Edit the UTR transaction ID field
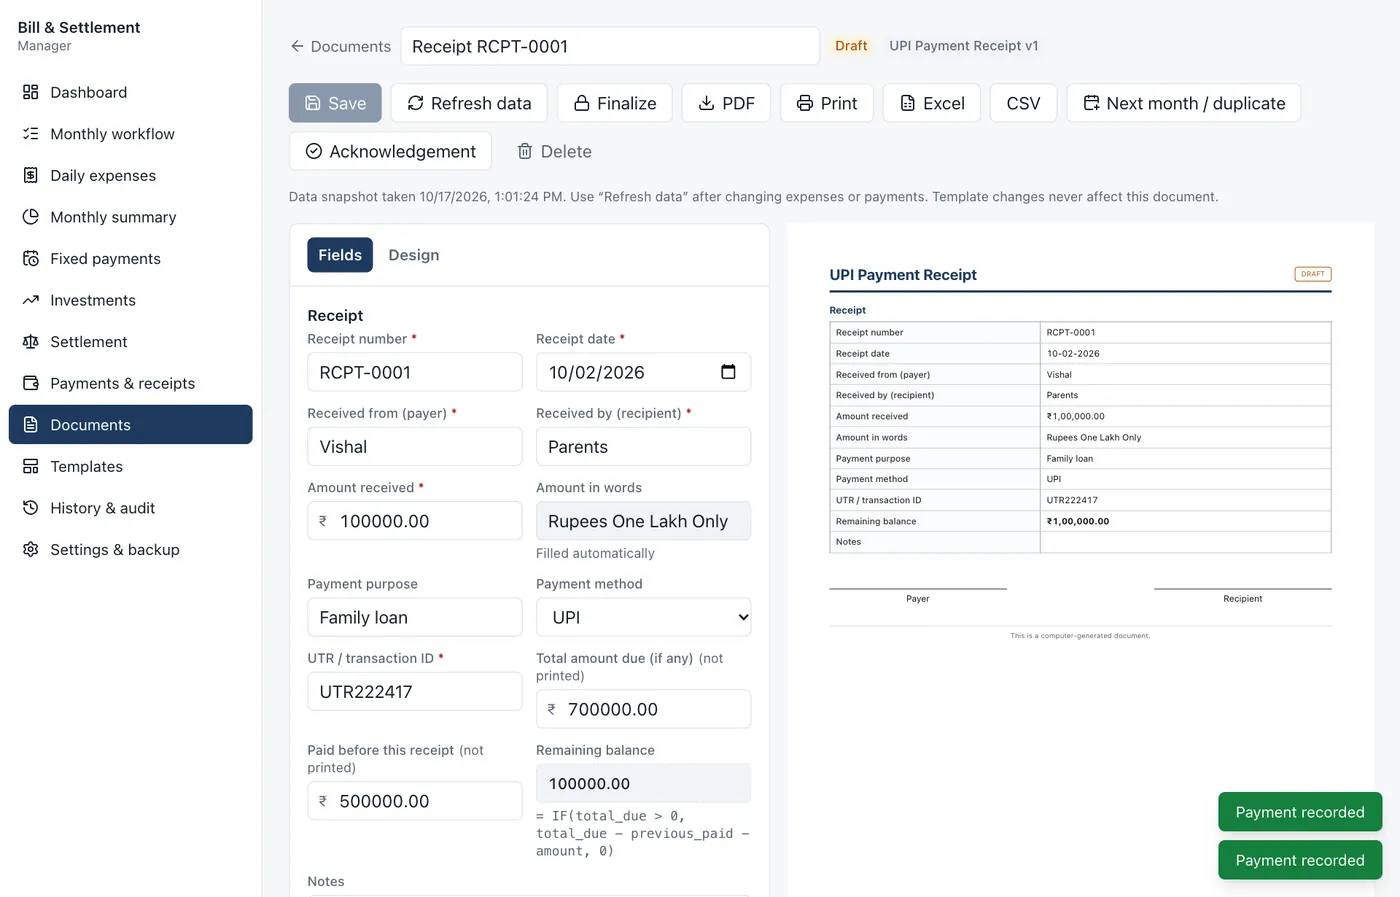This screenshot has height=897, width=1400. [415, 691]
